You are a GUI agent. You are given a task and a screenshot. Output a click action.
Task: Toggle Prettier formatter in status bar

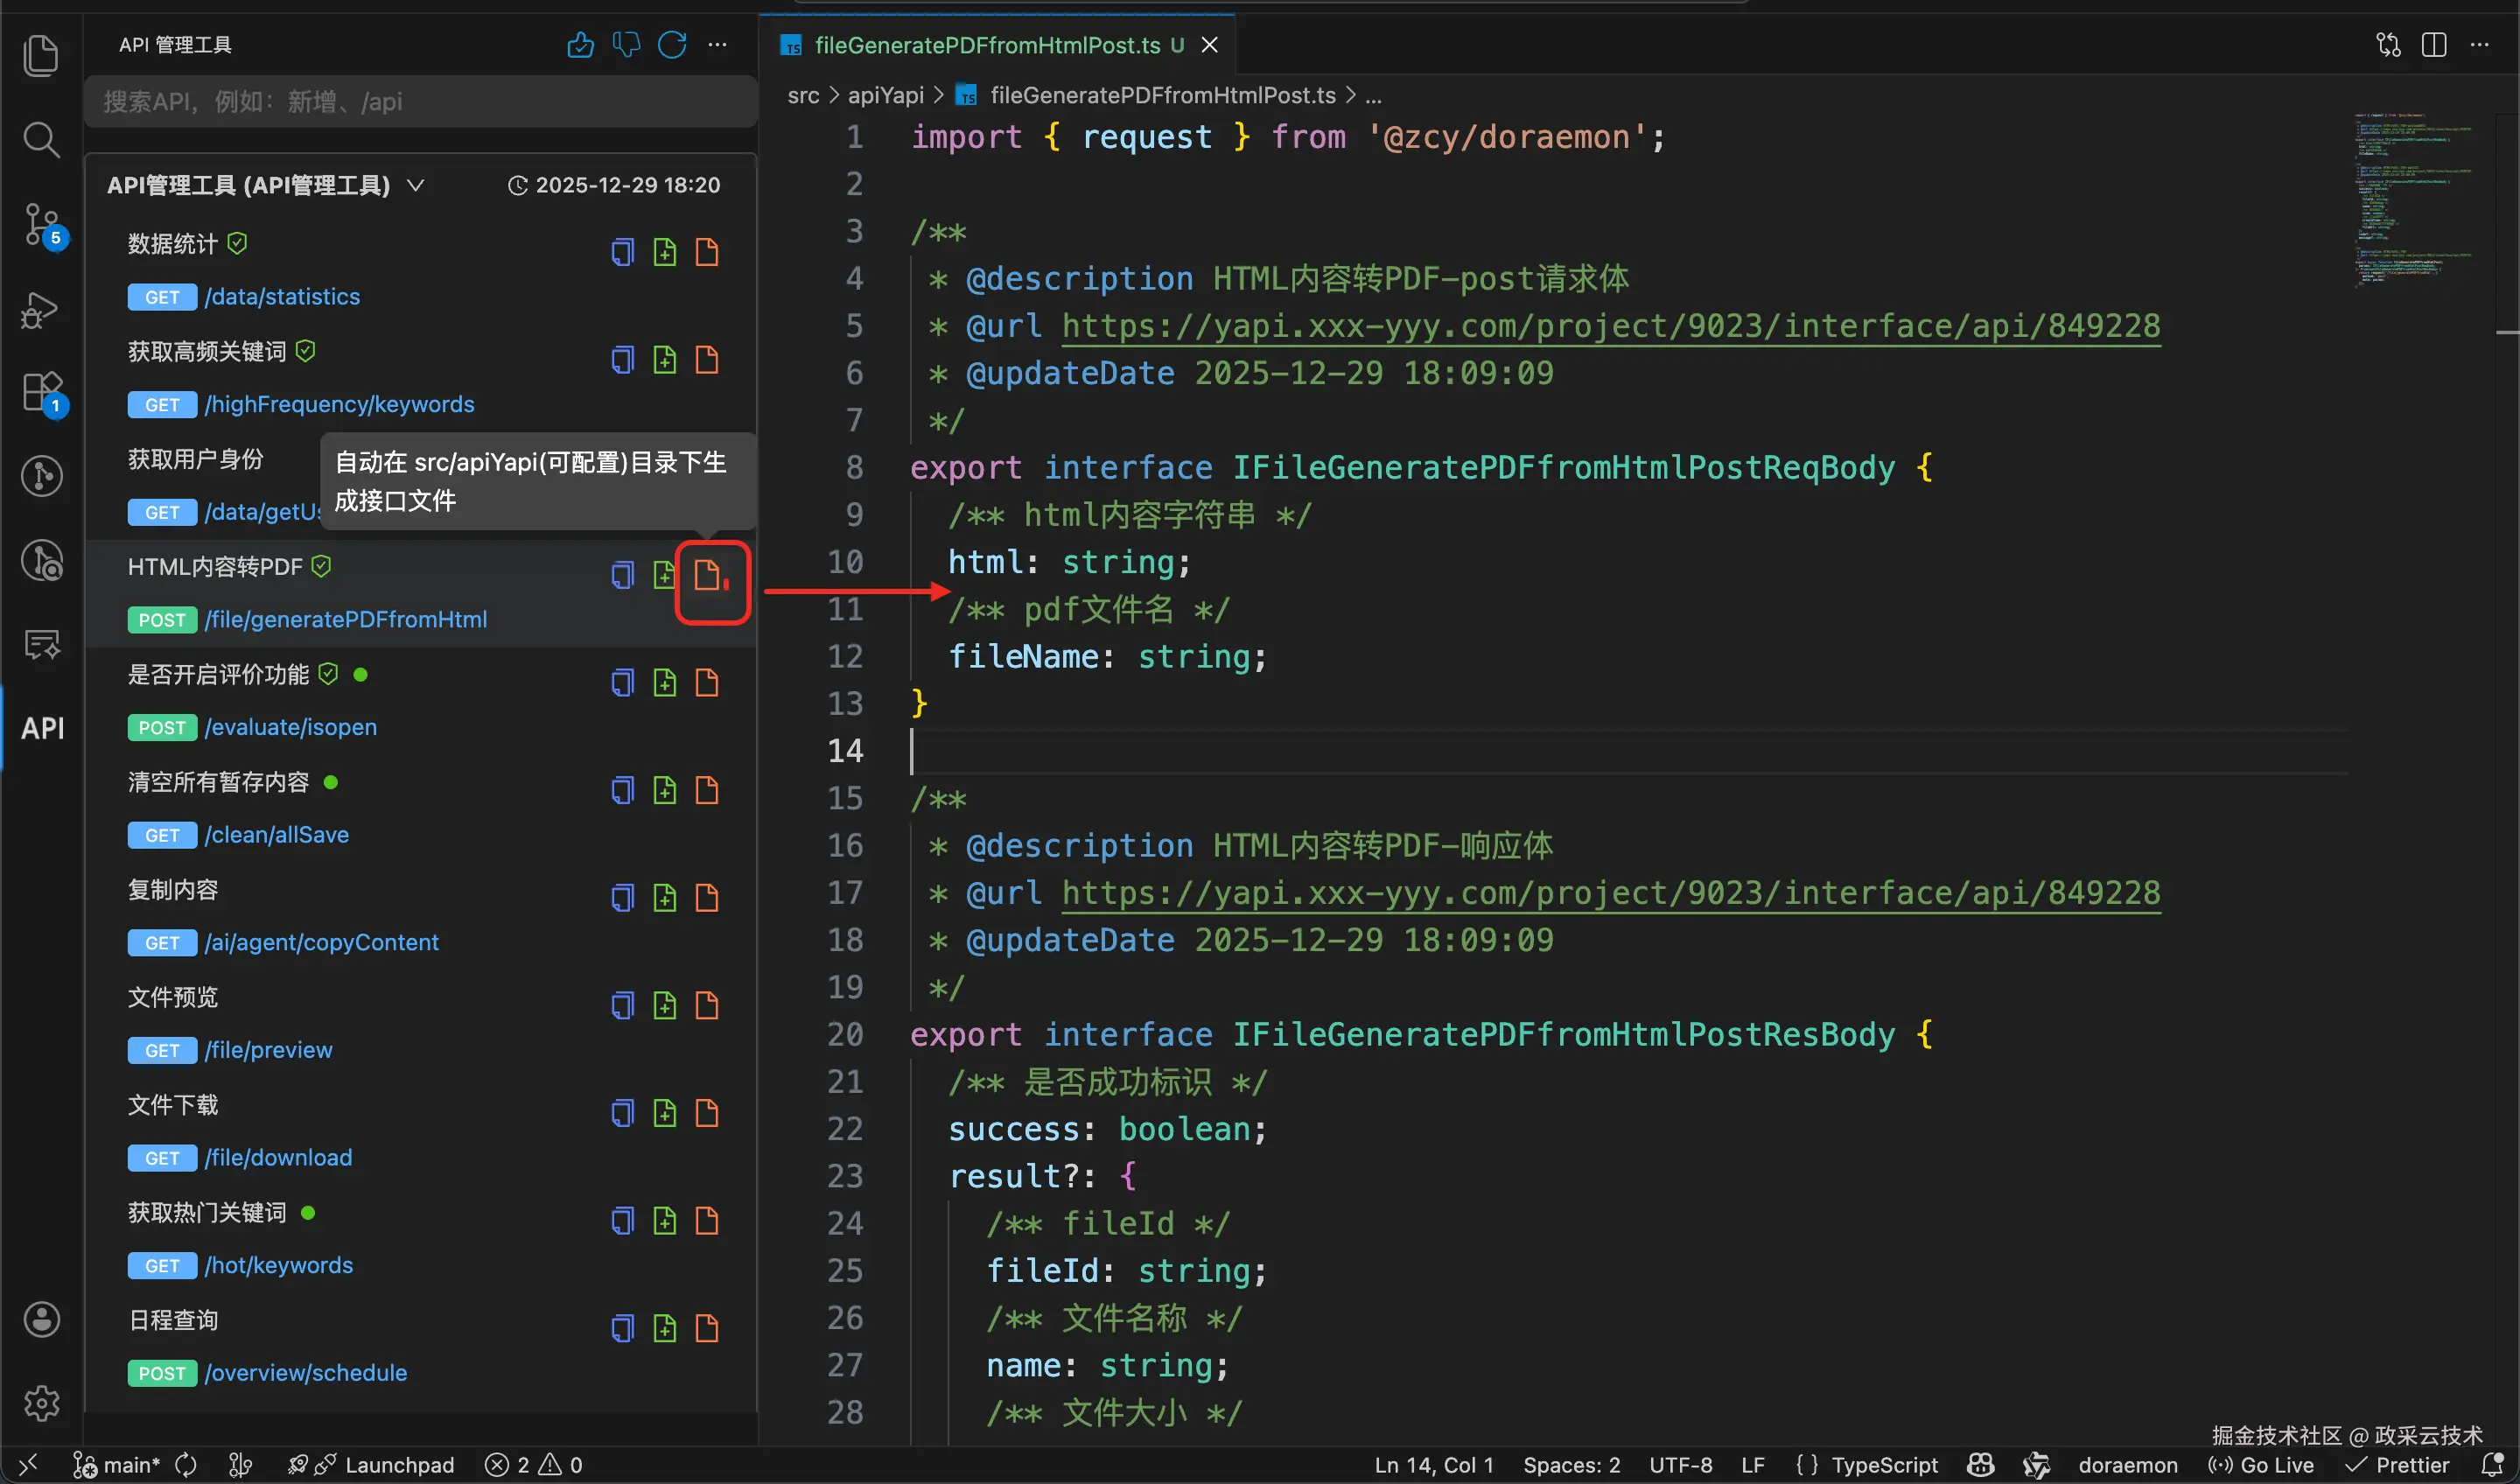pos(2398,1465)
